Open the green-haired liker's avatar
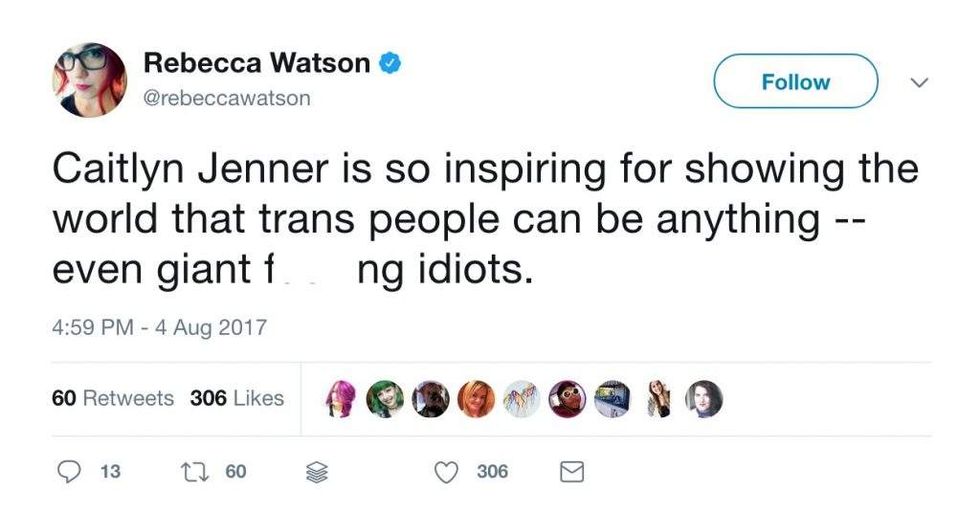This screenshot has width=980, height=514. pos(386,398)
